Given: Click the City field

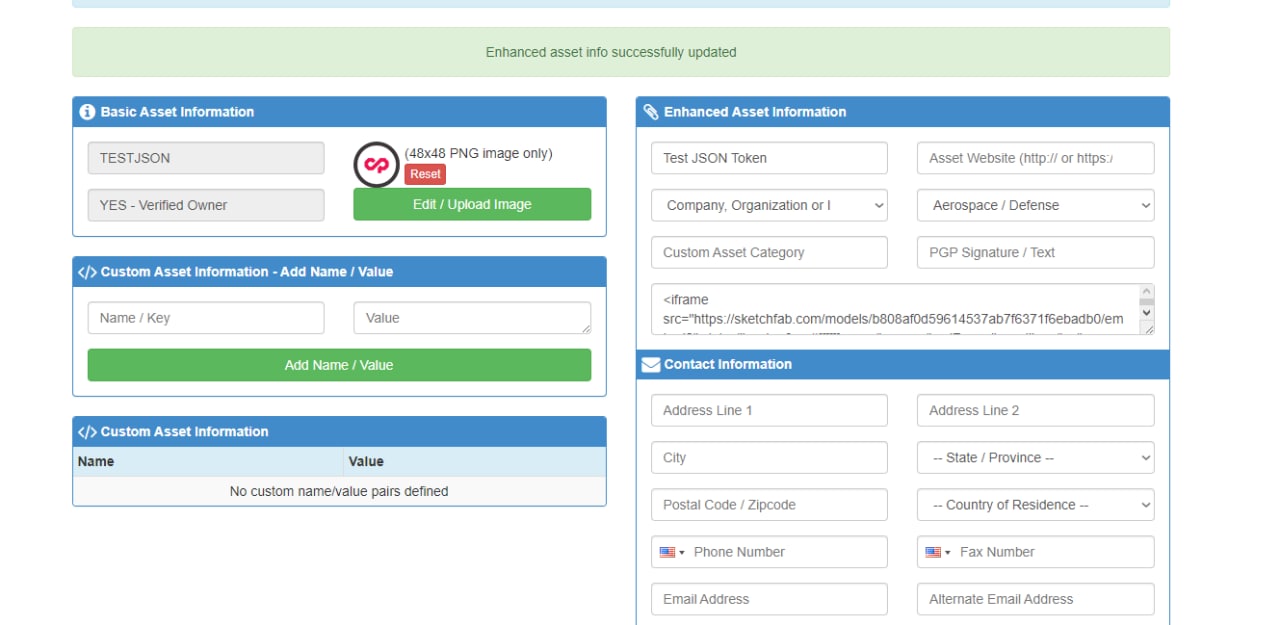Looking at the screenshot, I should [769, 457].
